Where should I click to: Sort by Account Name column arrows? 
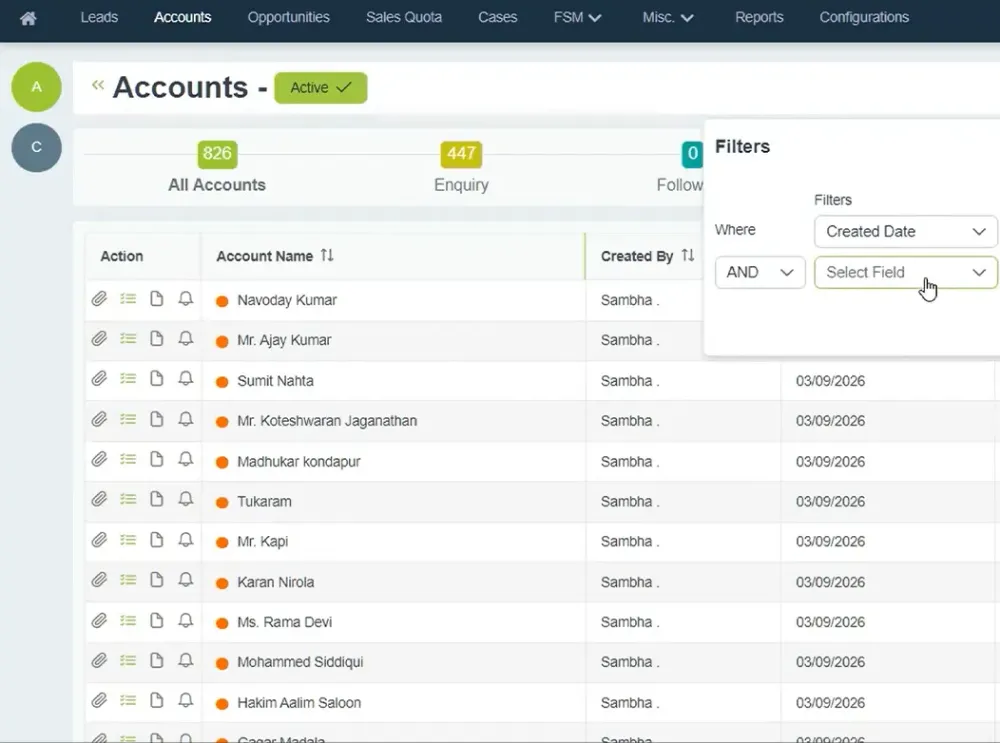327,256
